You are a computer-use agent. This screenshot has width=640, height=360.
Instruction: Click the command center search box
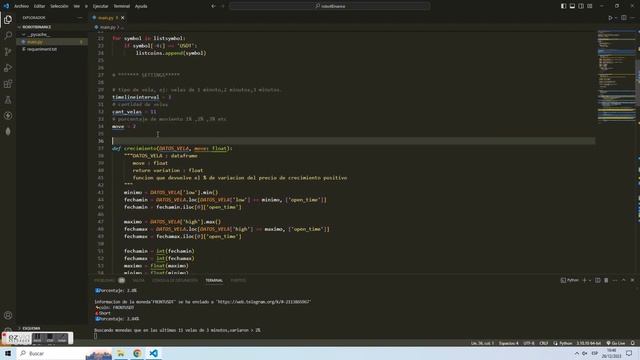click(x=330, y=6)
